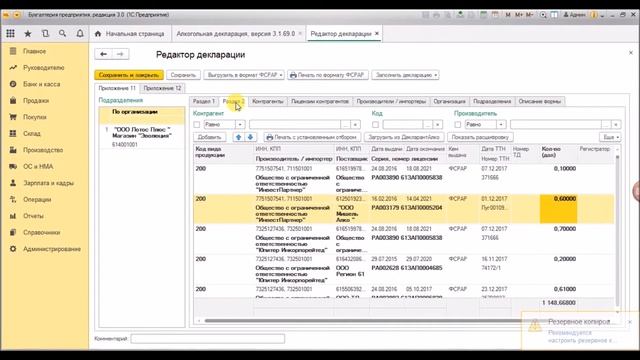Open Контрагент comparison type dropdown Равно

point(240,124)
